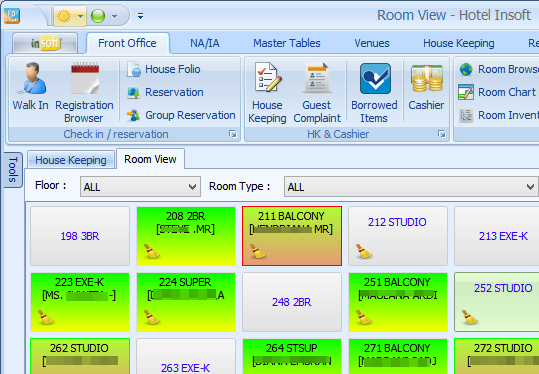This screenshot has height=374, width=539.
Task: Switch to House Keeping document tab
Action: 71,160
